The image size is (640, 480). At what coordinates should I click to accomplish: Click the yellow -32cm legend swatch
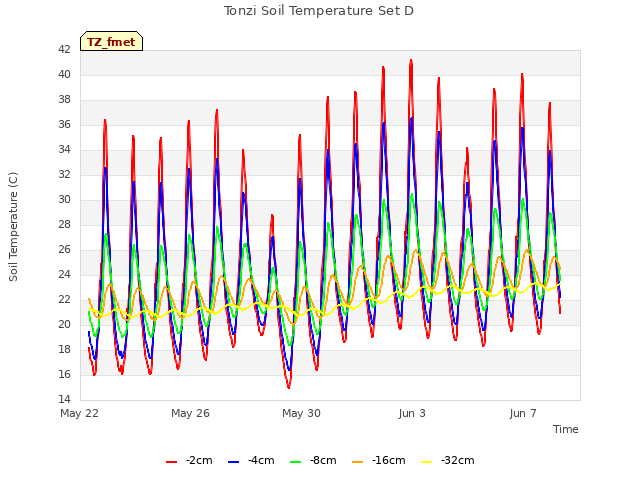pyautogui.click(x=427, y=462)
